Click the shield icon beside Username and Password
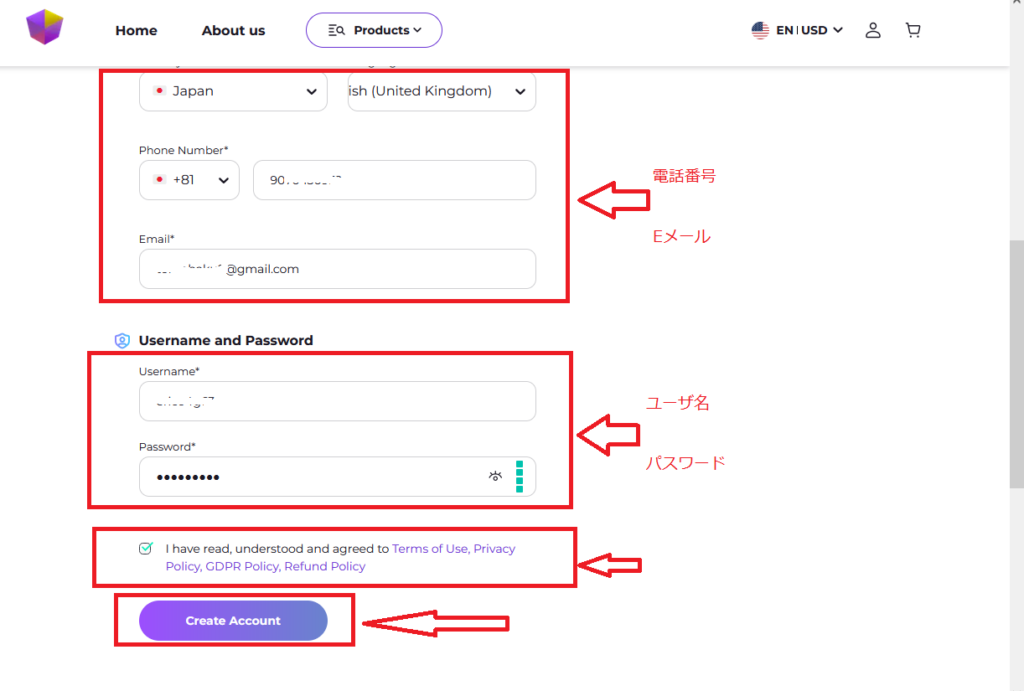 (123, 340)
